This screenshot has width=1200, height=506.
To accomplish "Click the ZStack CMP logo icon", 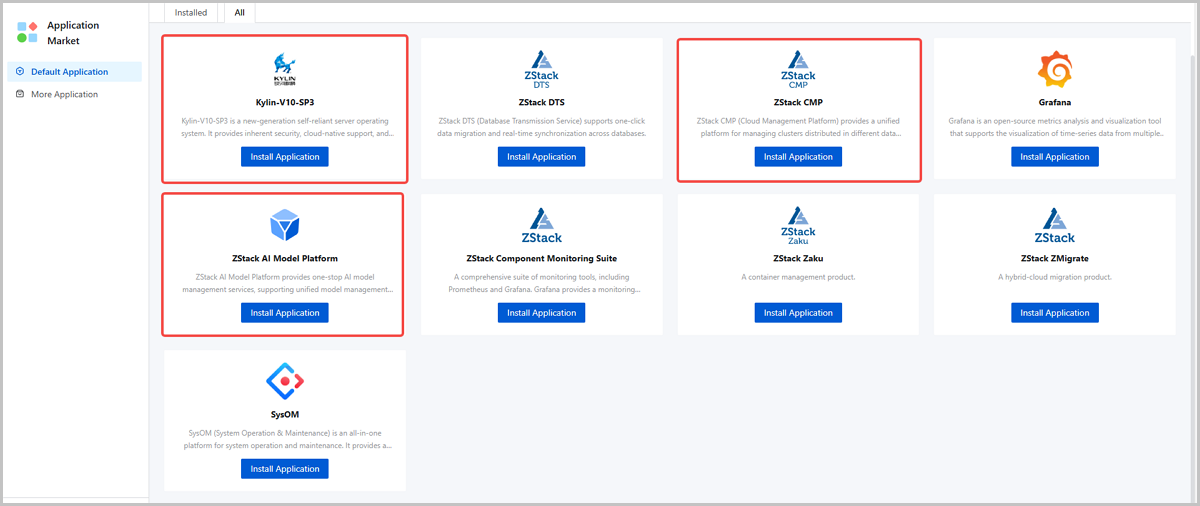I will tap(798, 71).
